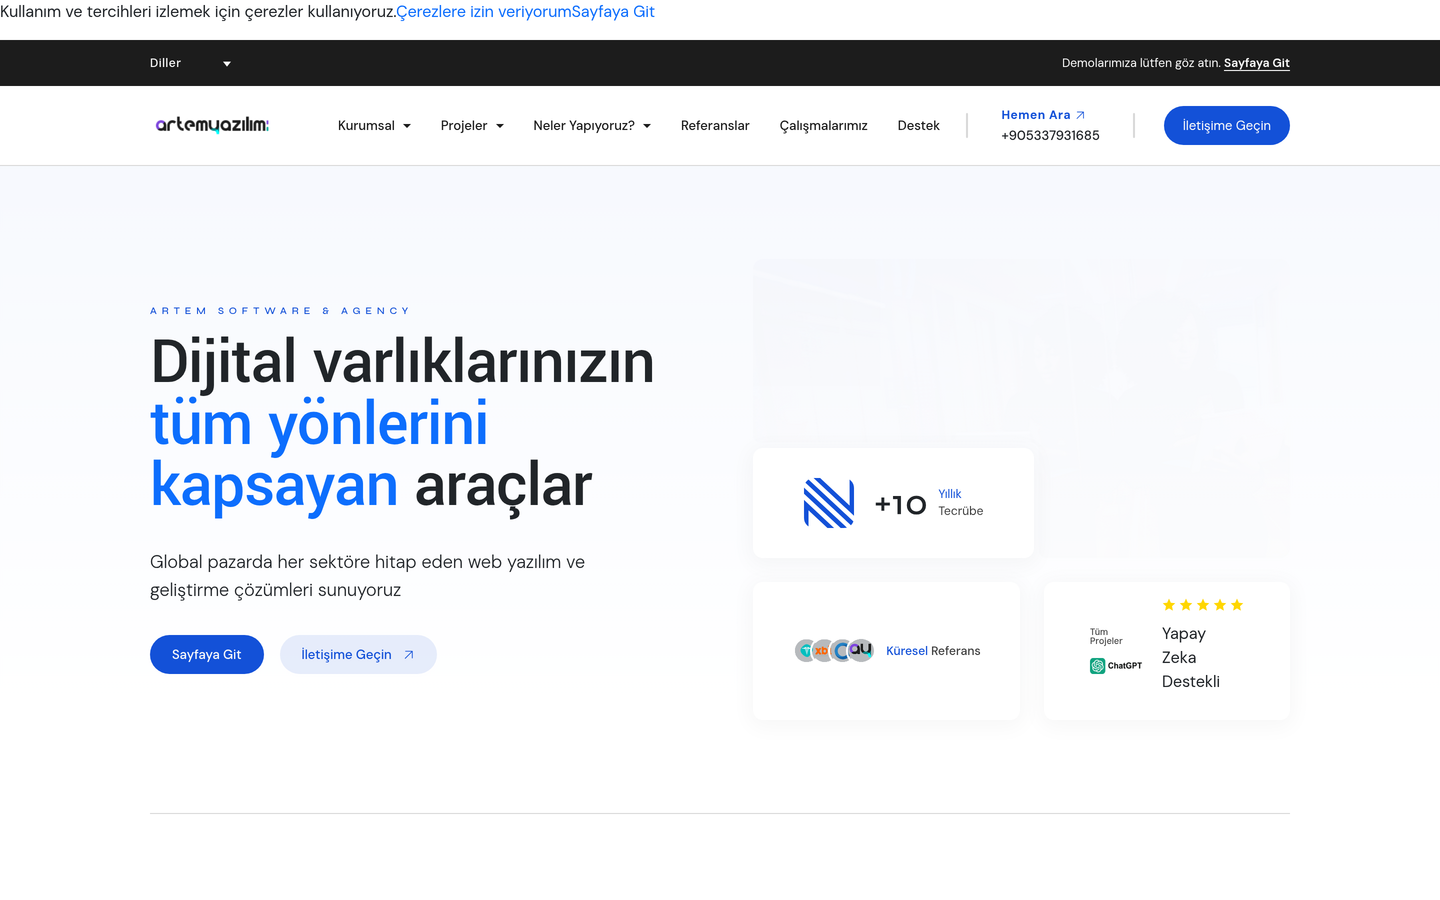Click the İletişime Geçin button in header
Image resolution: width=1440 pixels, height=900 pixels.
coord(1227,125)
